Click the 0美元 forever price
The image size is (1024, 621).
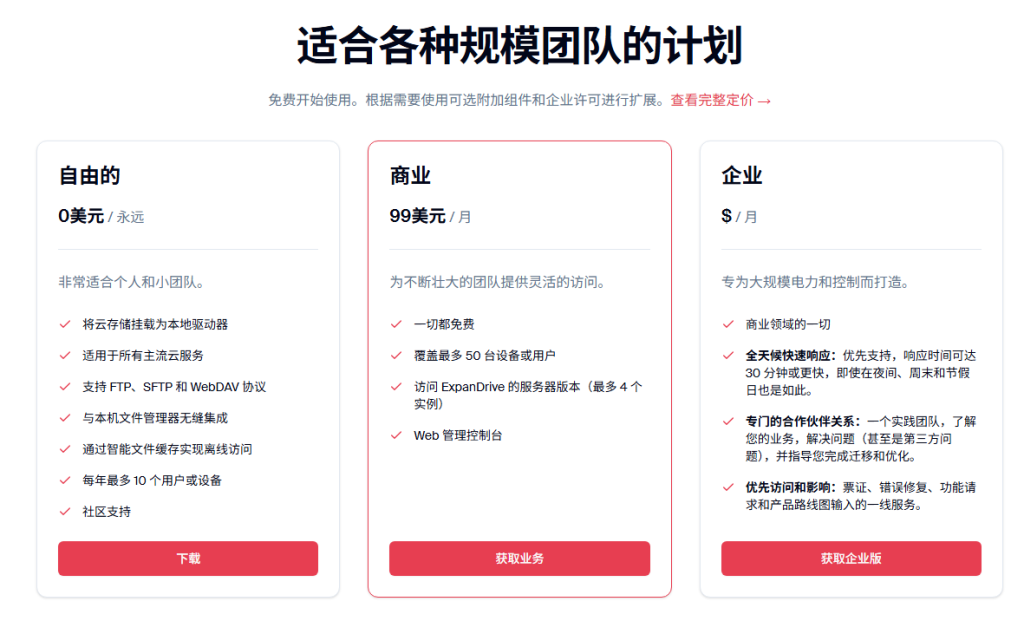(x=81, y=215)
